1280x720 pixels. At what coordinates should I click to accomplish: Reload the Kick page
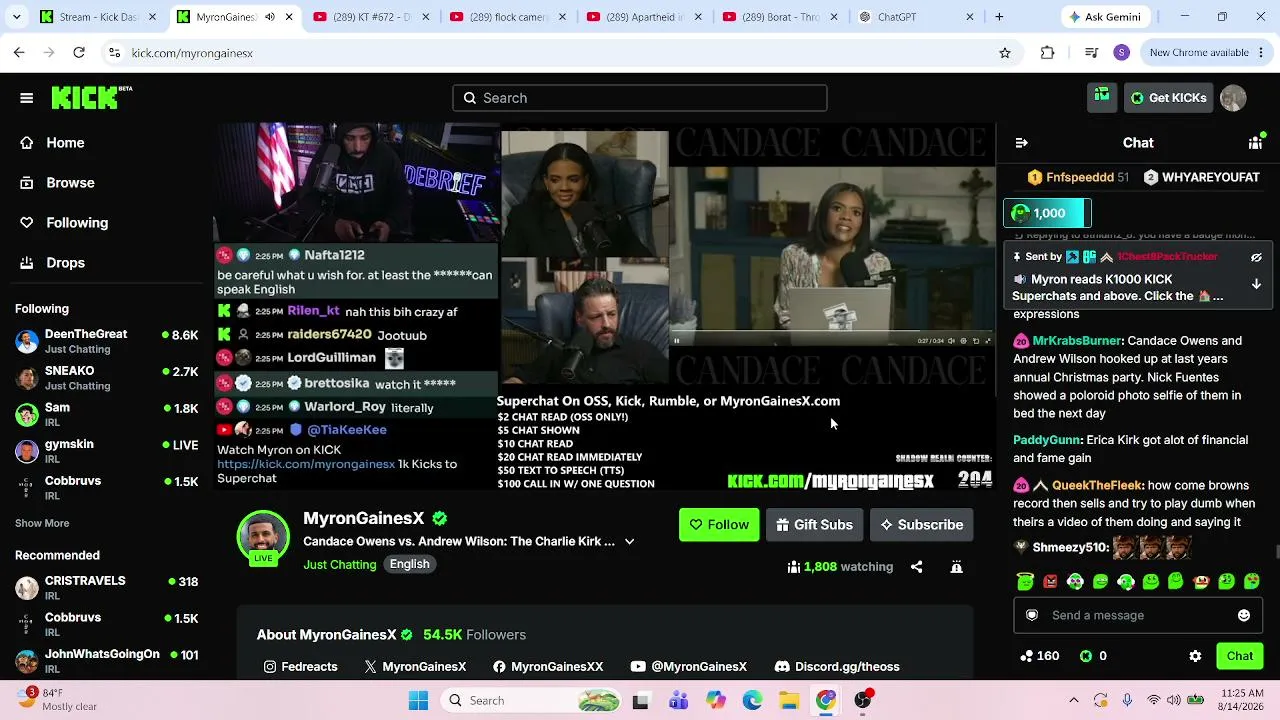[79, 53]
